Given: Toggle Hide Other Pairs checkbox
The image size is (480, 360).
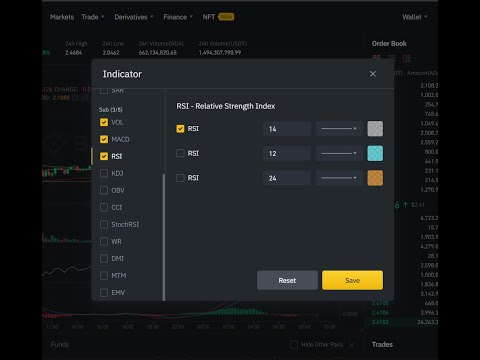Looking at the screenshot, I should (x=294, y=344).
